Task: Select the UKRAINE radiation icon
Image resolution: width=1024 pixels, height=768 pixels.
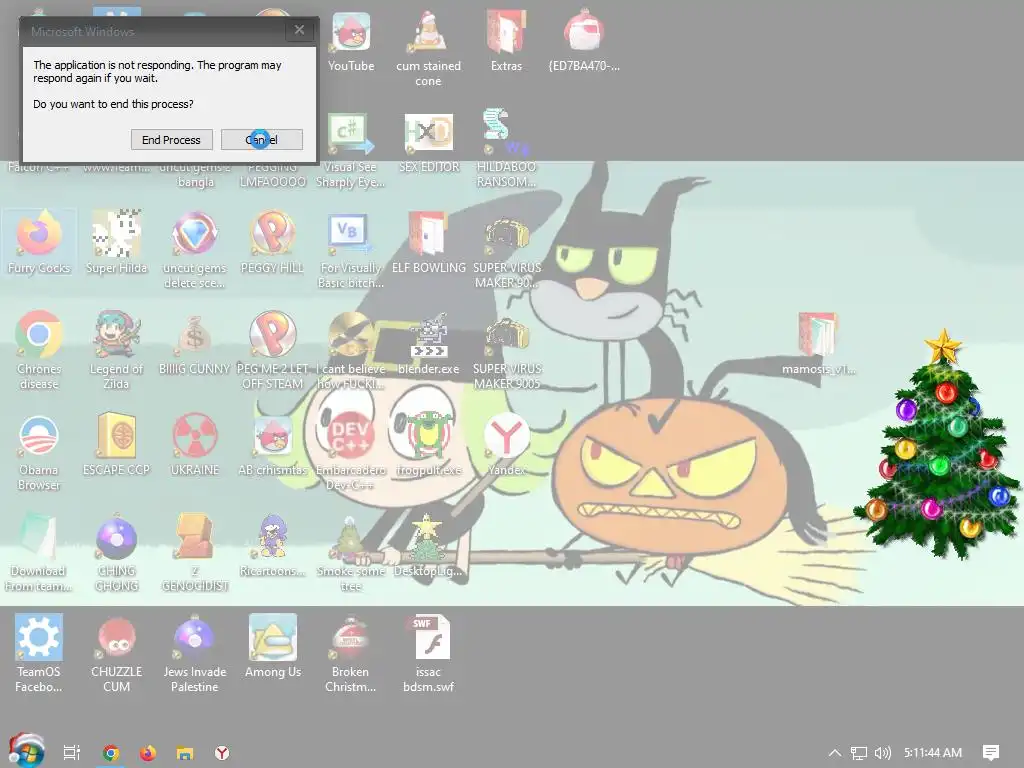Action: (x=194, y=445)
